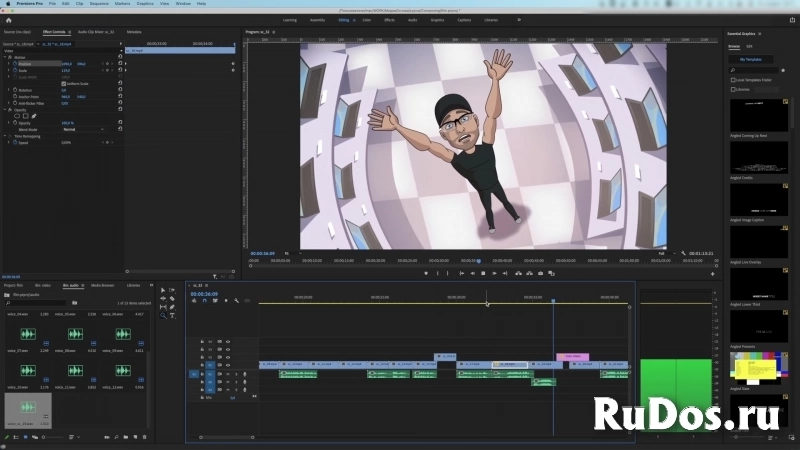
Task: Select the Pen tool in tools panel
Action: (x=172, y=307)
